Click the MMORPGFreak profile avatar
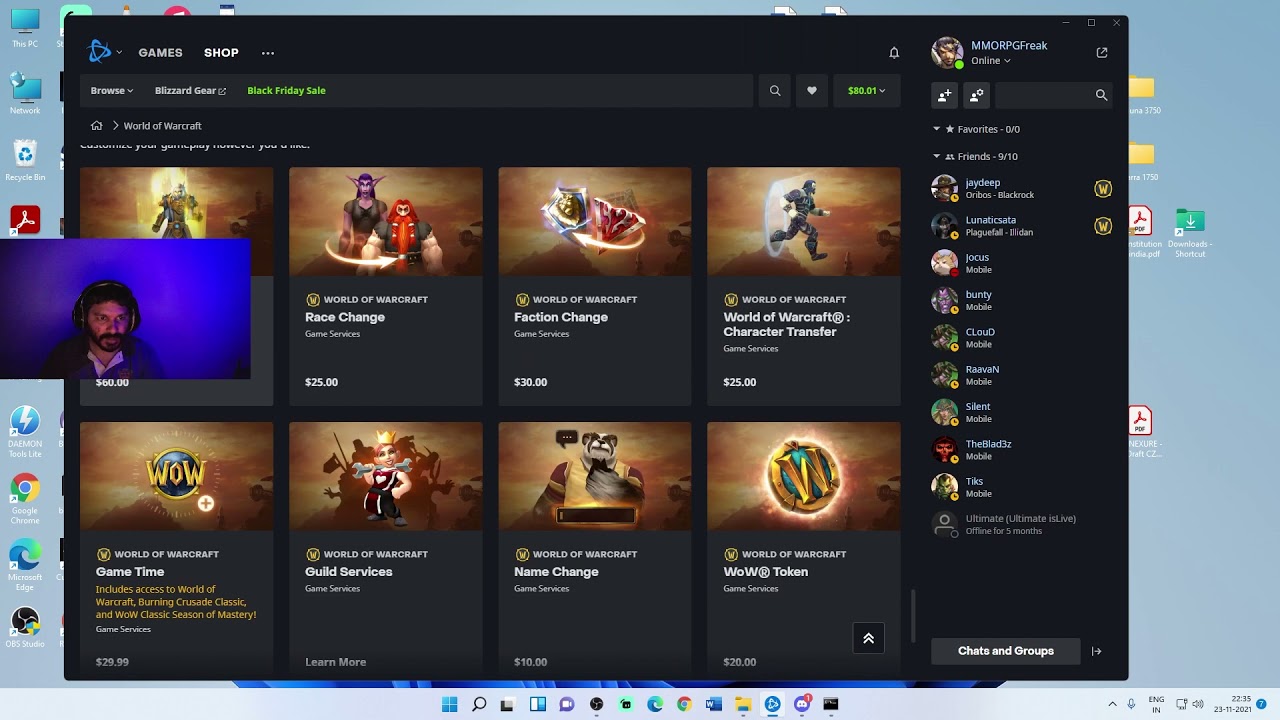 pyautogui.click(x=946, y=52)
